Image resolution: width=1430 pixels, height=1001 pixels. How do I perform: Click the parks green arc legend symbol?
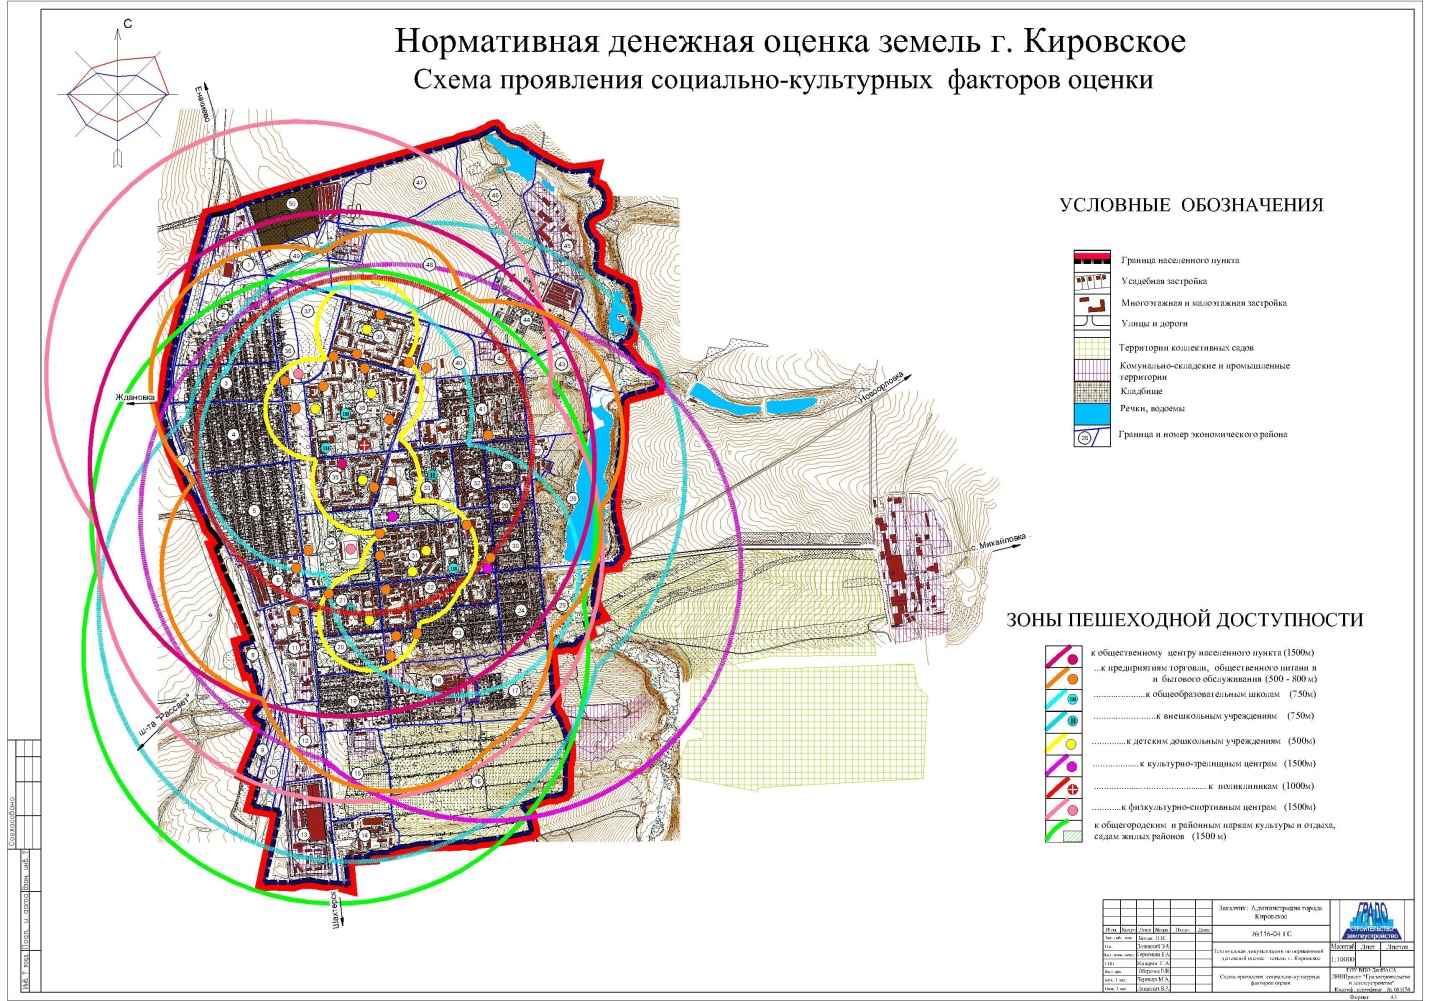(x=1063, y=832)
